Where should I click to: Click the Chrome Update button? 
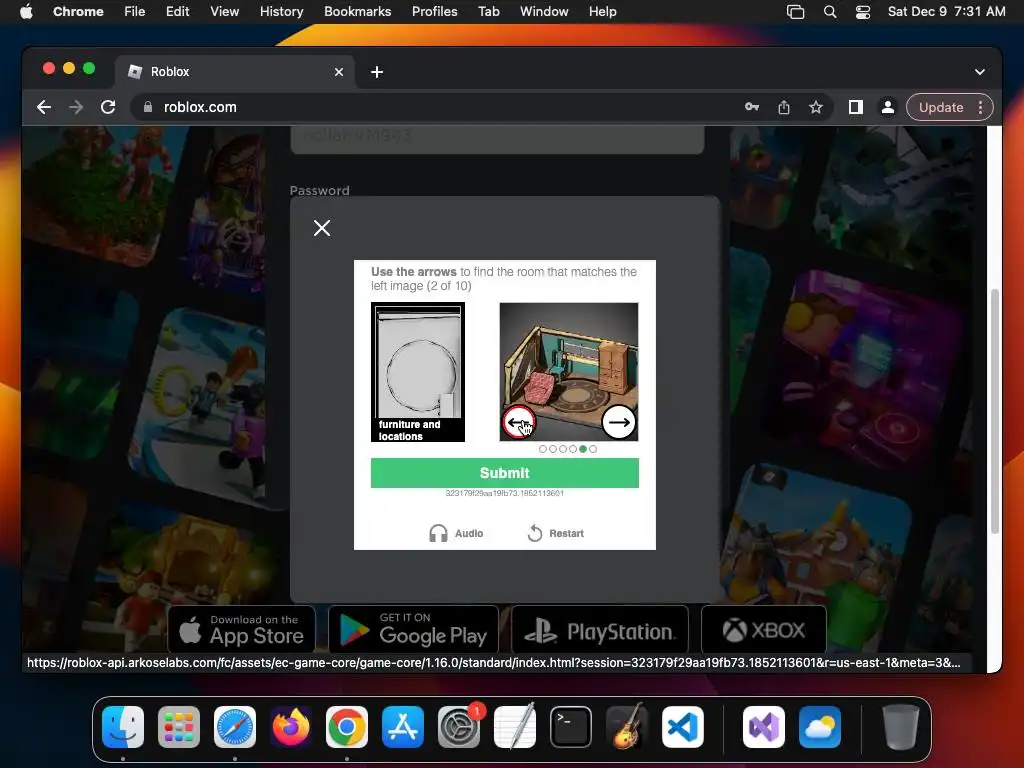pos(941,107)
